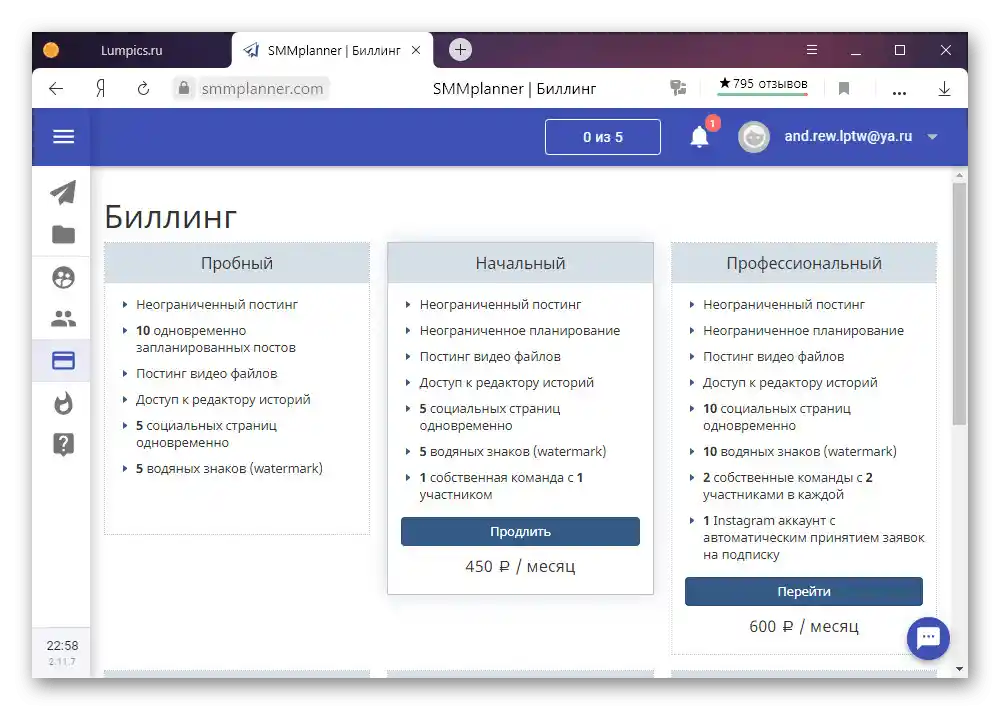The image size is (1000, 710).
Task: Click '10 одновременно запланированных постов' in Пробный
Action: [216, 339]
